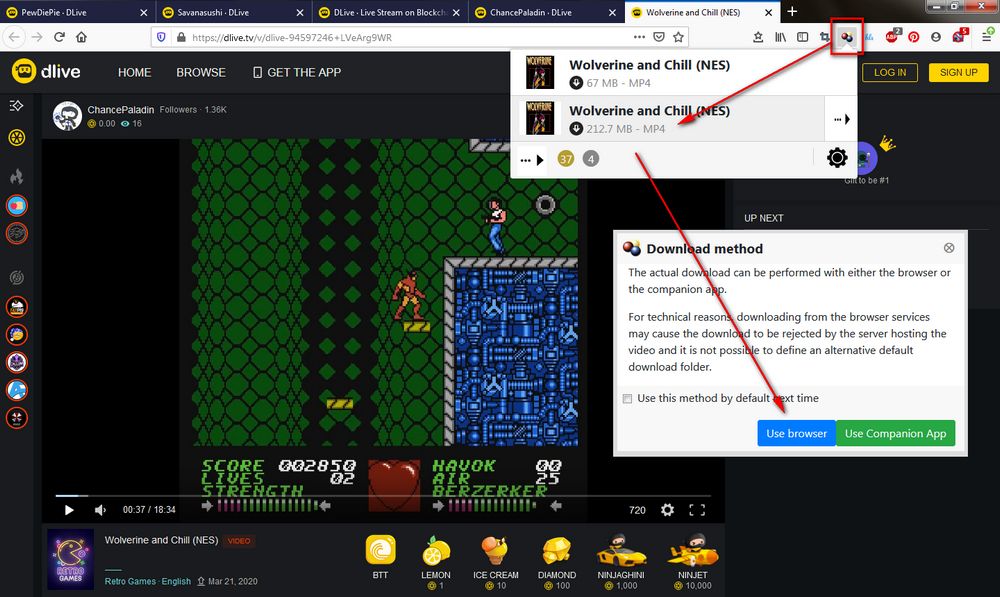Switch to DLive Live Stream on Blockchain tab
The image size is (1000, 597).
(x=390, y=12)
